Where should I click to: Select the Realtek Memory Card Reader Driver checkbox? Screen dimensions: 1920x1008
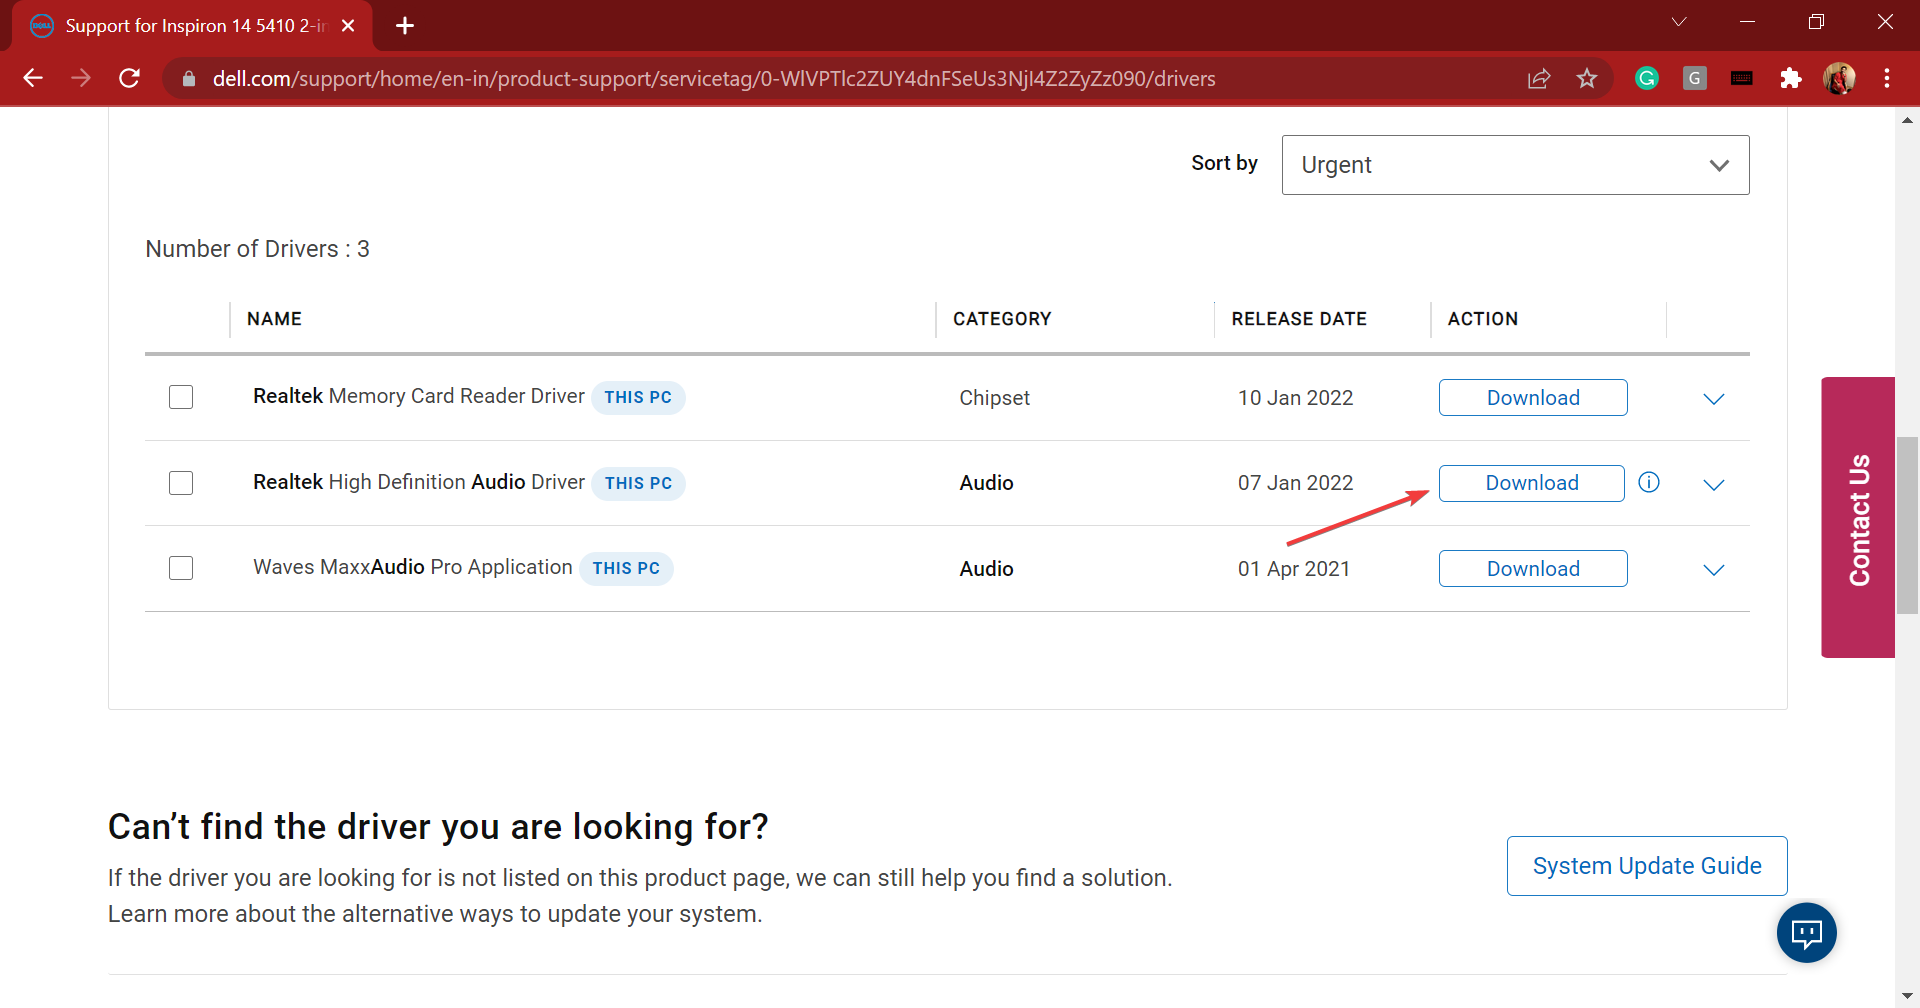pyautogui.click(x=181, y=397)
